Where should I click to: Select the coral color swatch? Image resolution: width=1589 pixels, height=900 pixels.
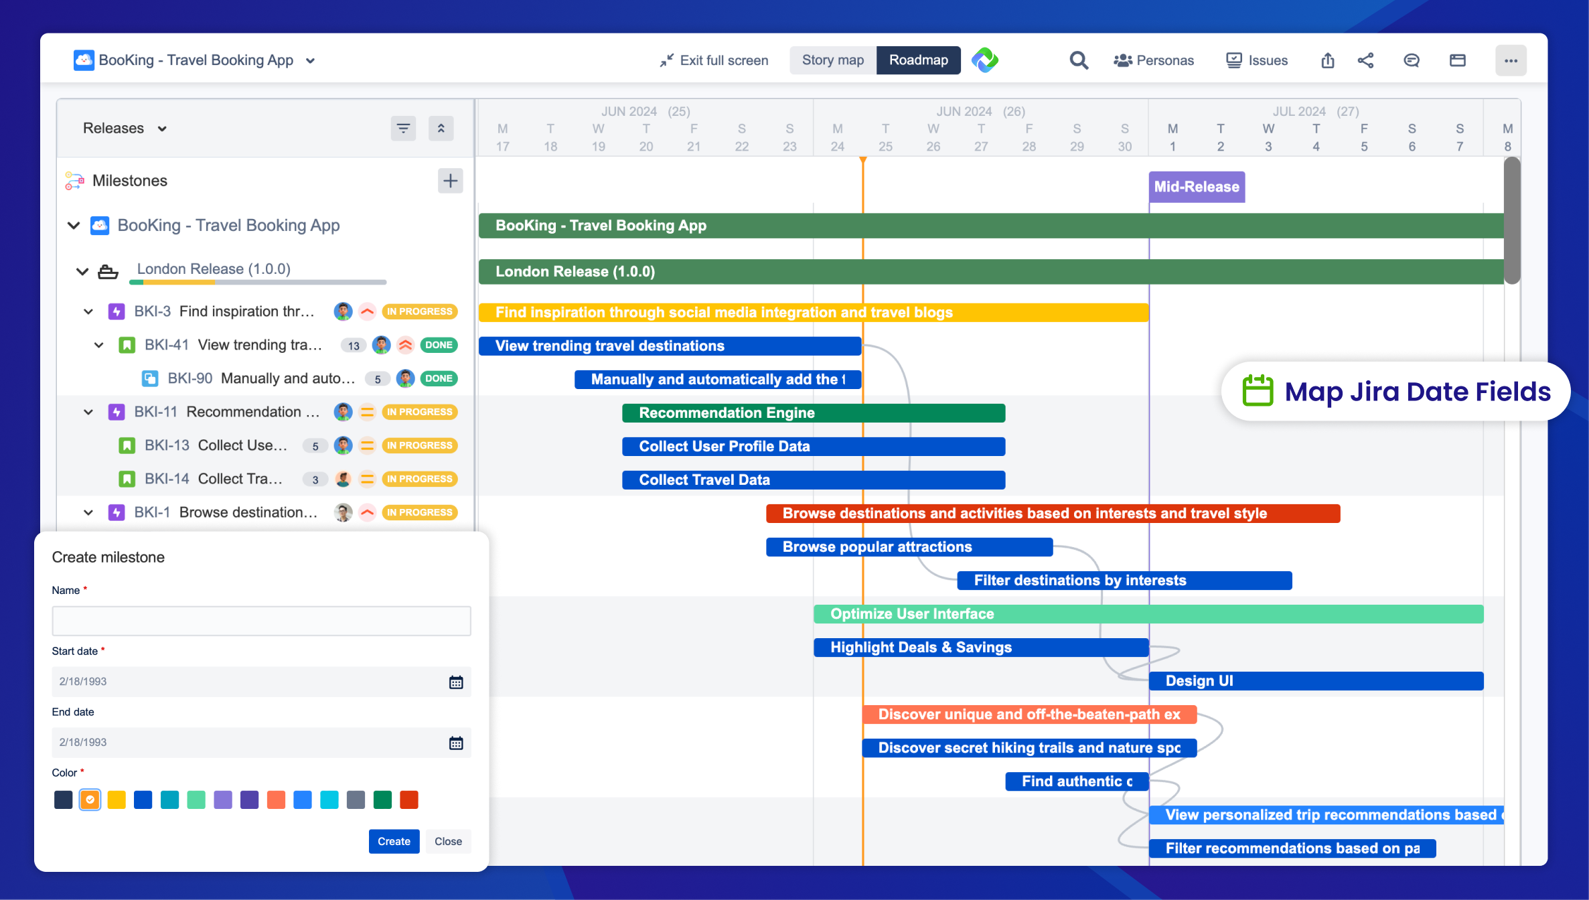[276, 800]
